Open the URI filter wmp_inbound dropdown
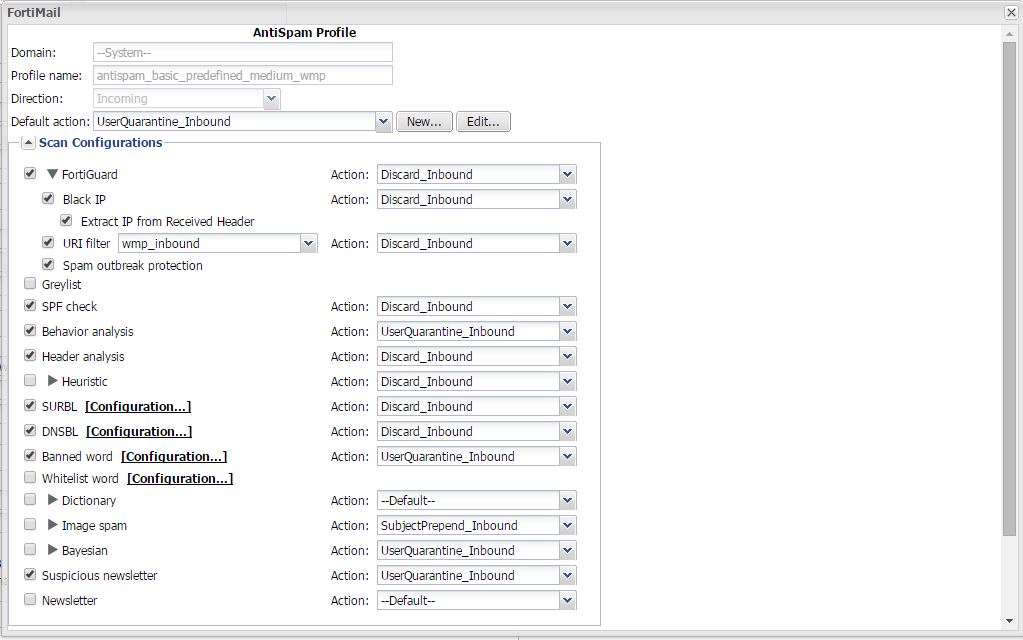The width and height of the screenshot is (1023, 640). (x=309, y=243)
